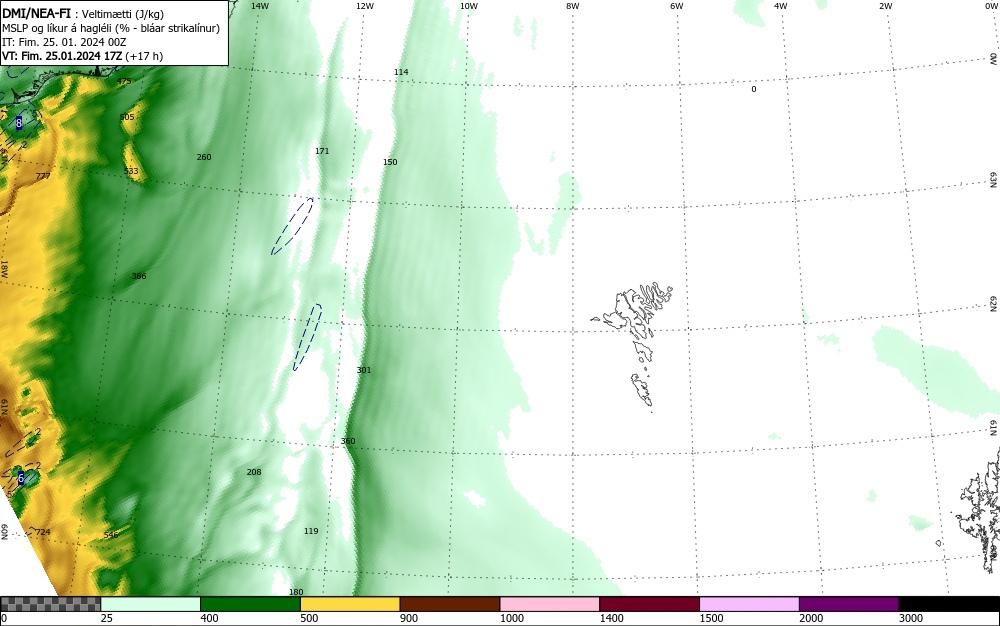Click the map value '119'
The height and width of the screenshot is (626, 1000).
[x=311, y=531]
